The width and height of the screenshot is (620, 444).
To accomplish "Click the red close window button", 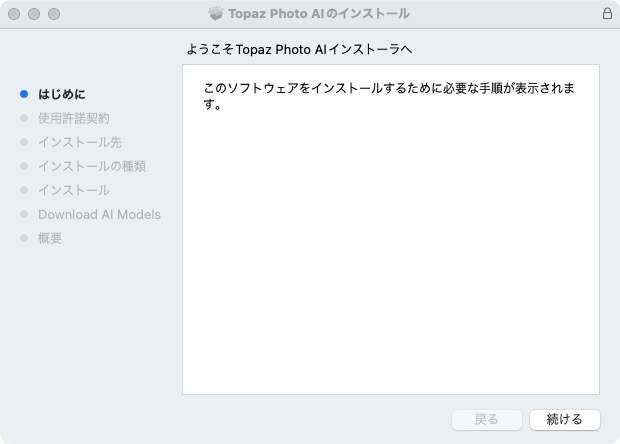I will point(14,14).
